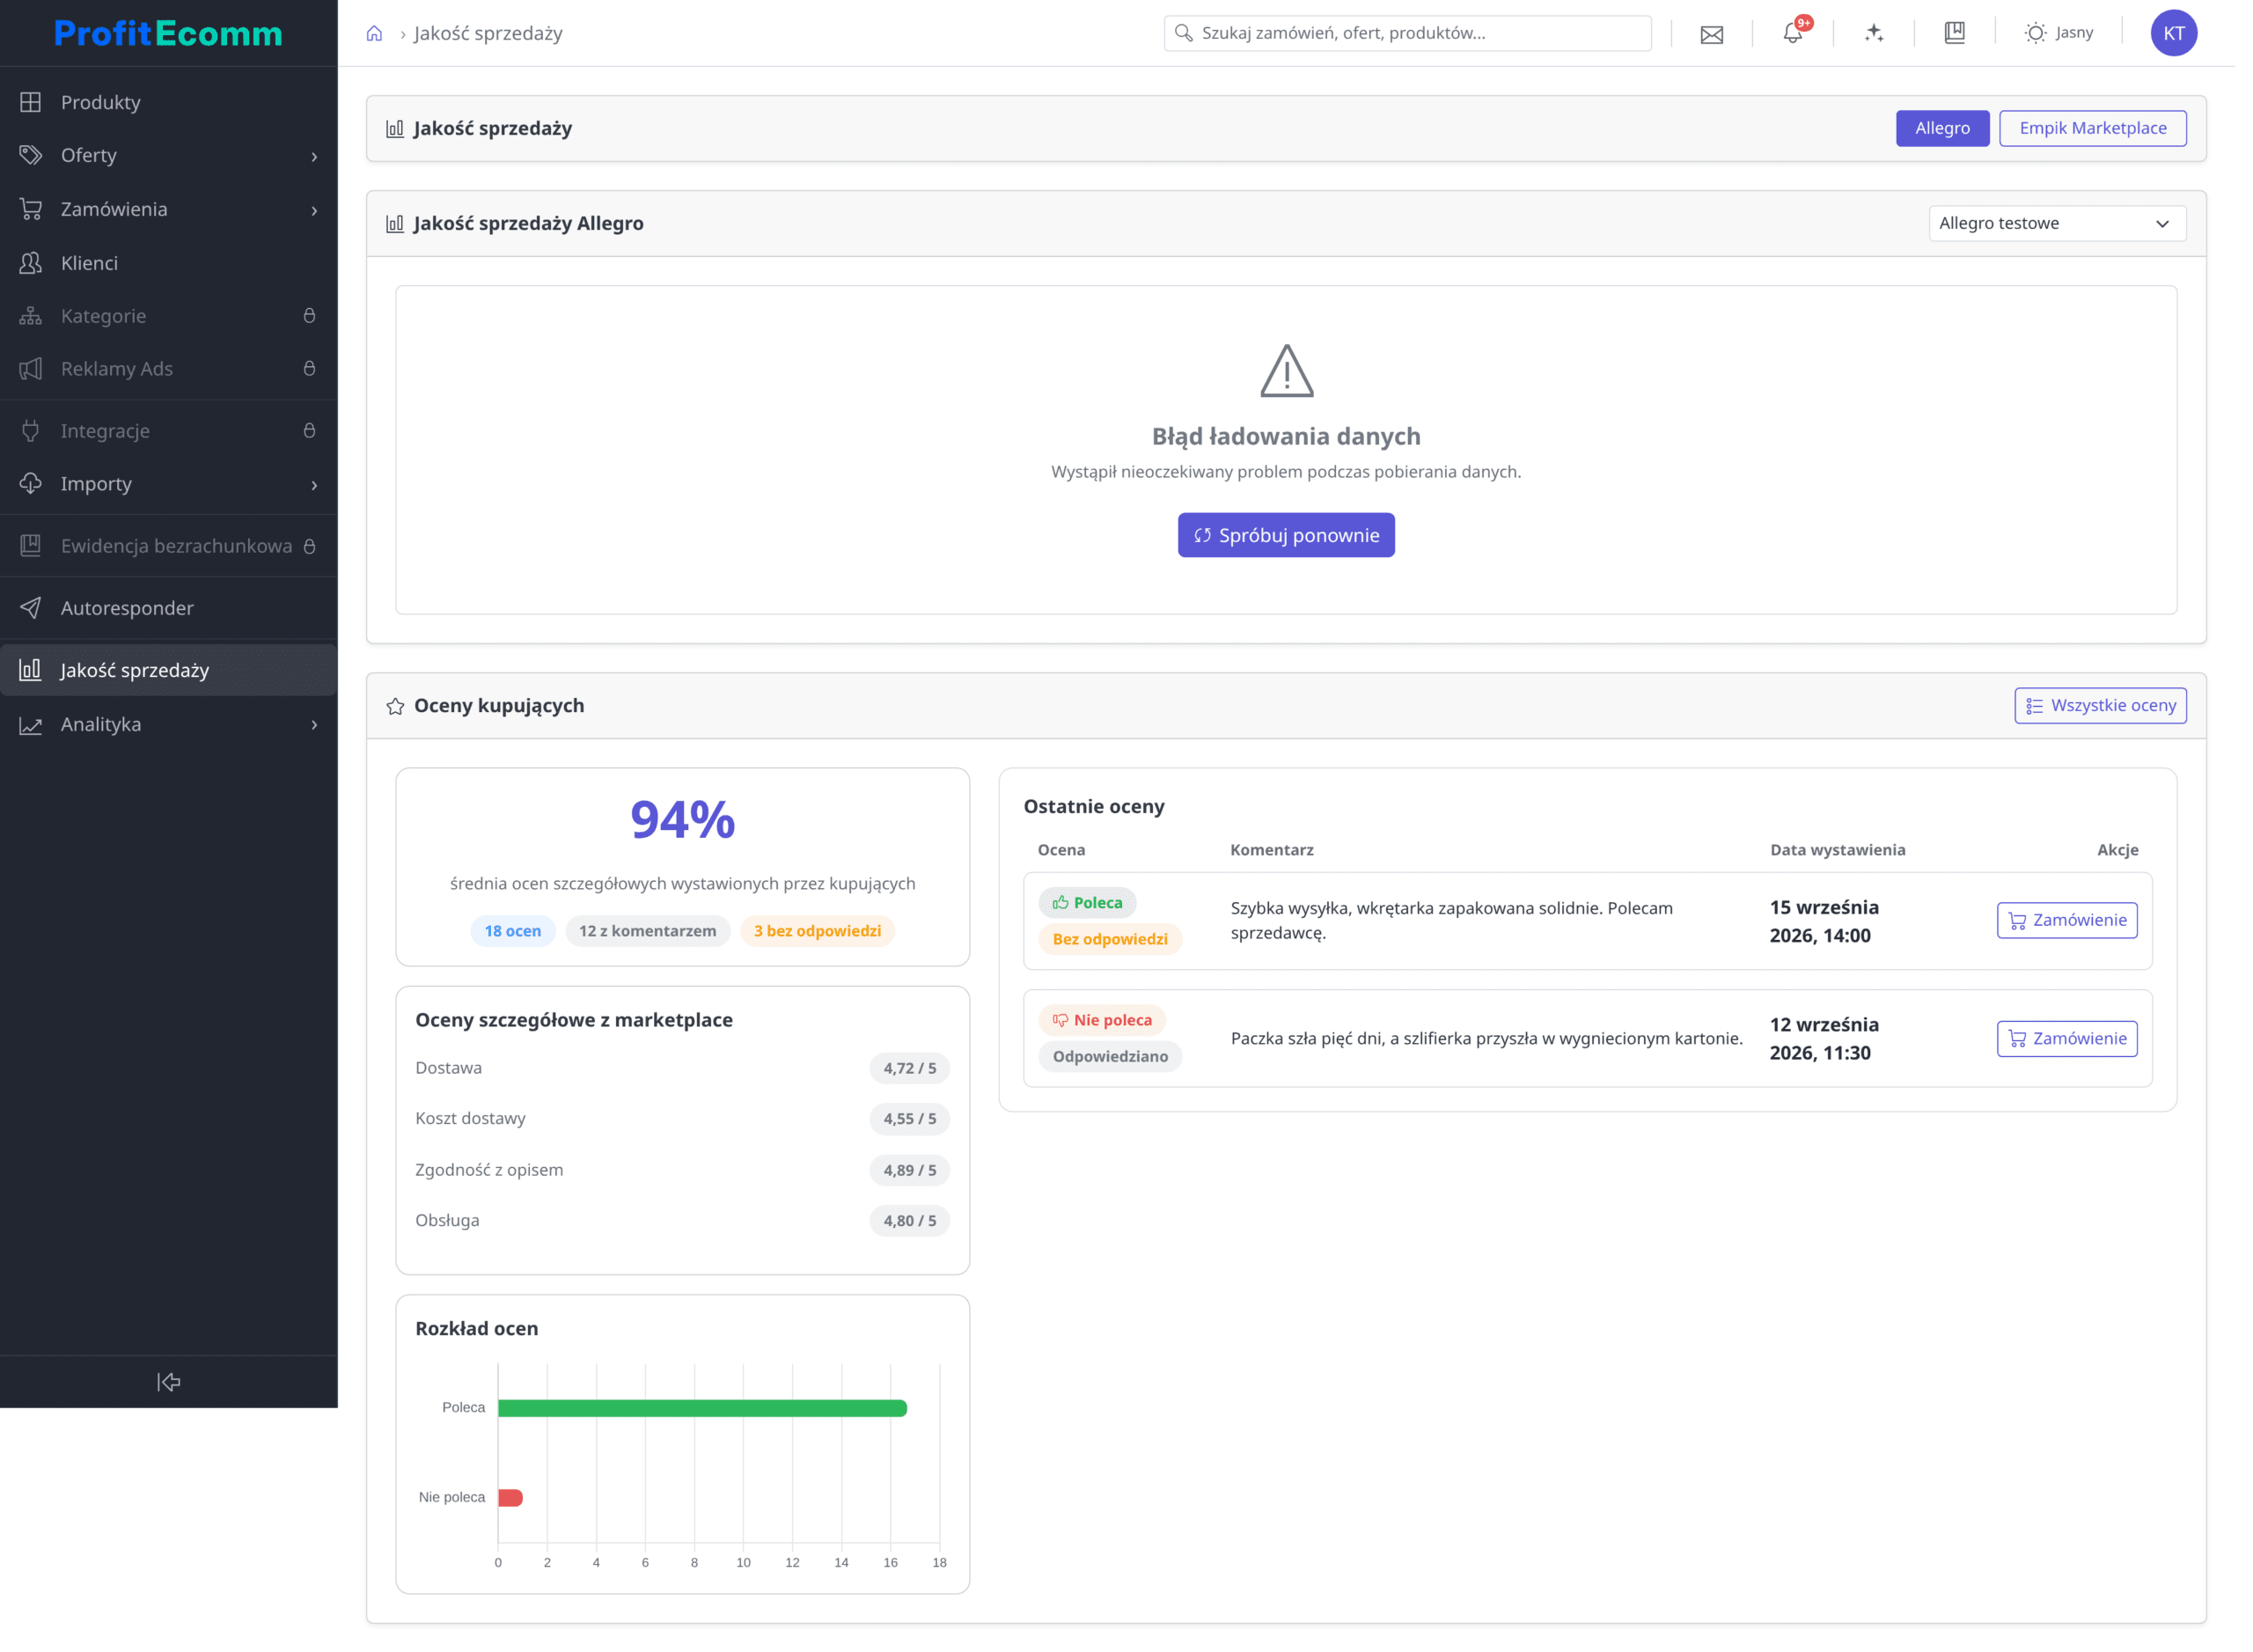Click the 18 ocen badge

coord(512,931)
